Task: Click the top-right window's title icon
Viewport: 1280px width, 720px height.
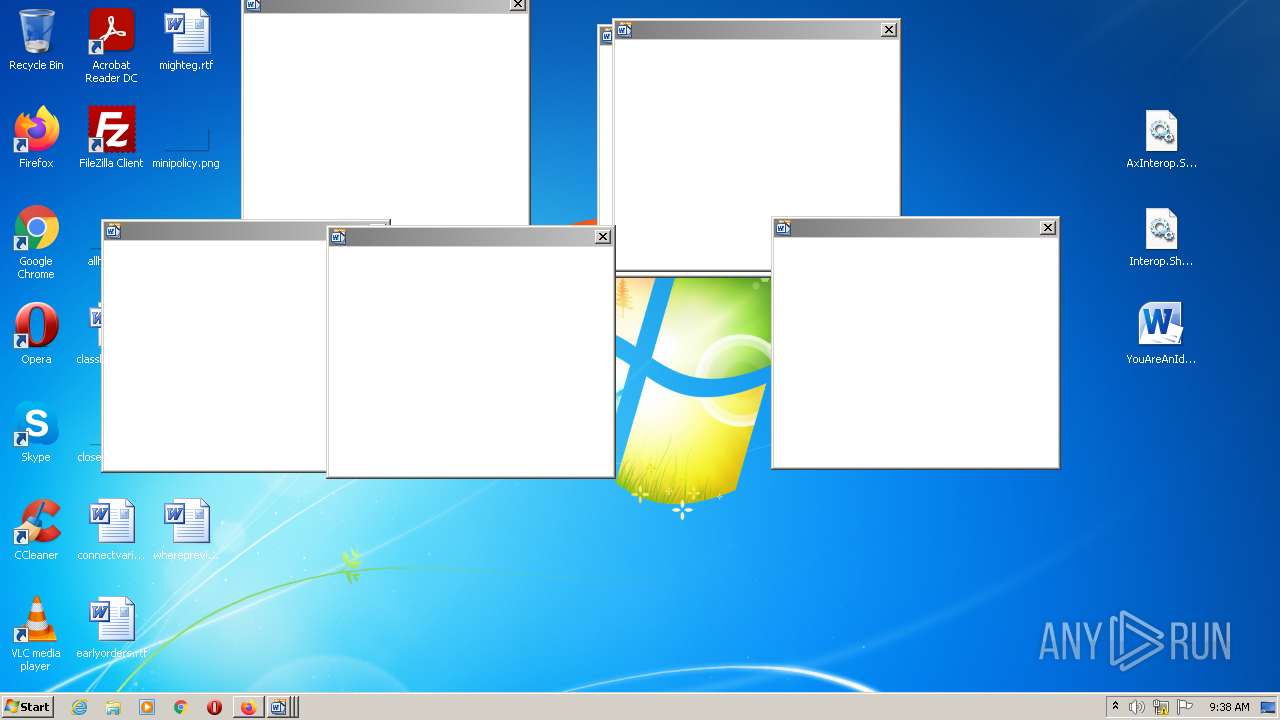Action: pyautogui.click(x=624, y=30)
